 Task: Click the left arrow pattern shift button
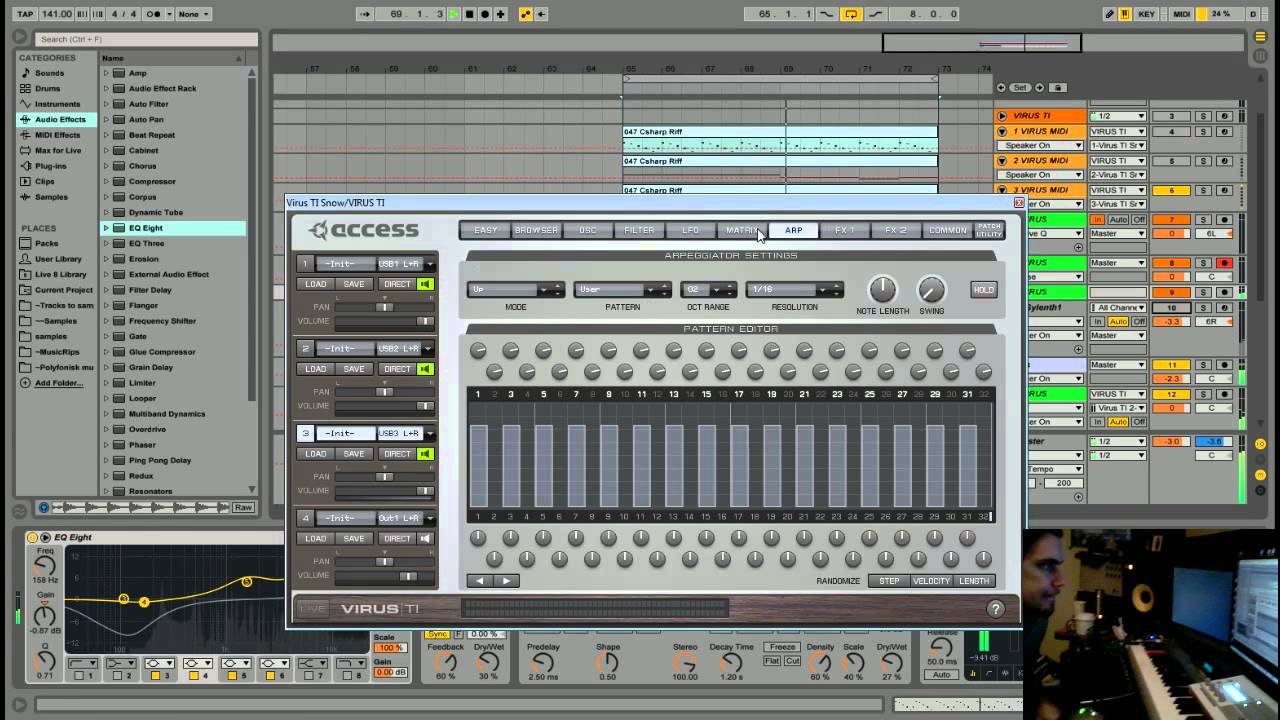(x=481, y=581)
